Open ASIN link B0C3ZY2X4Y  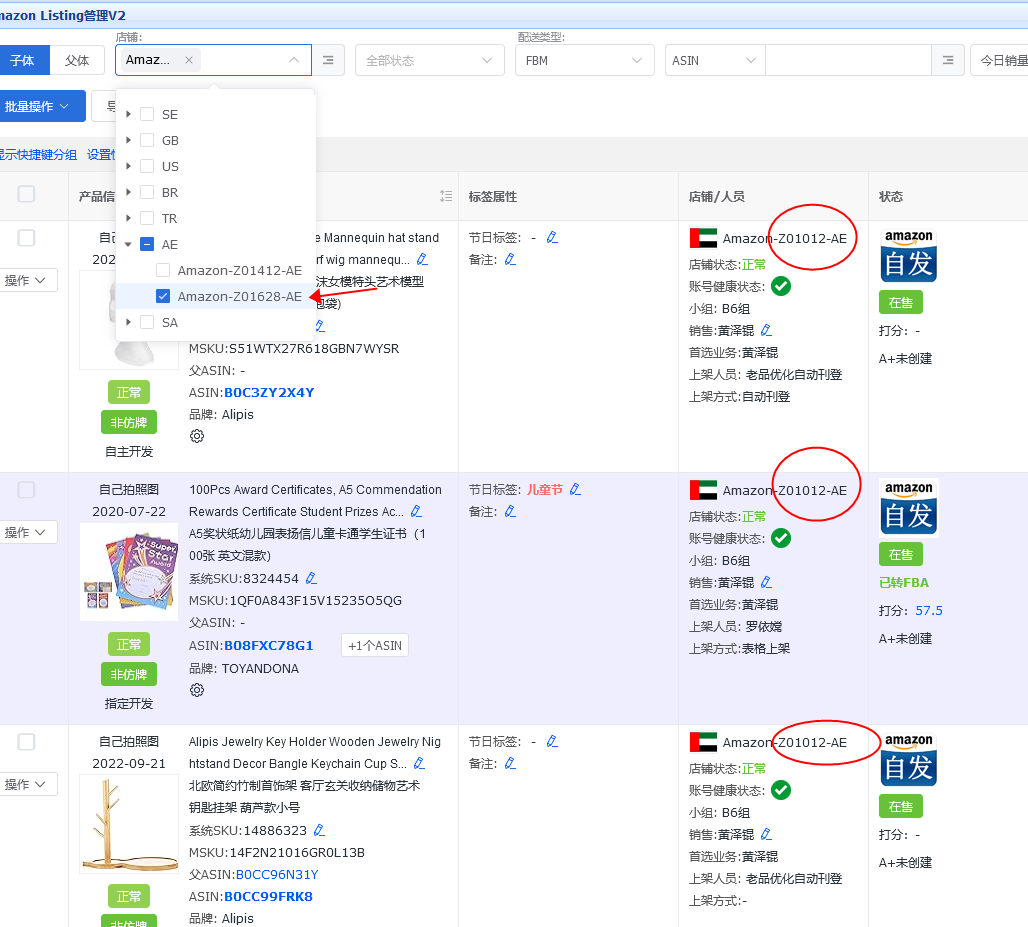pyautogui.click(x=269, y=393)
